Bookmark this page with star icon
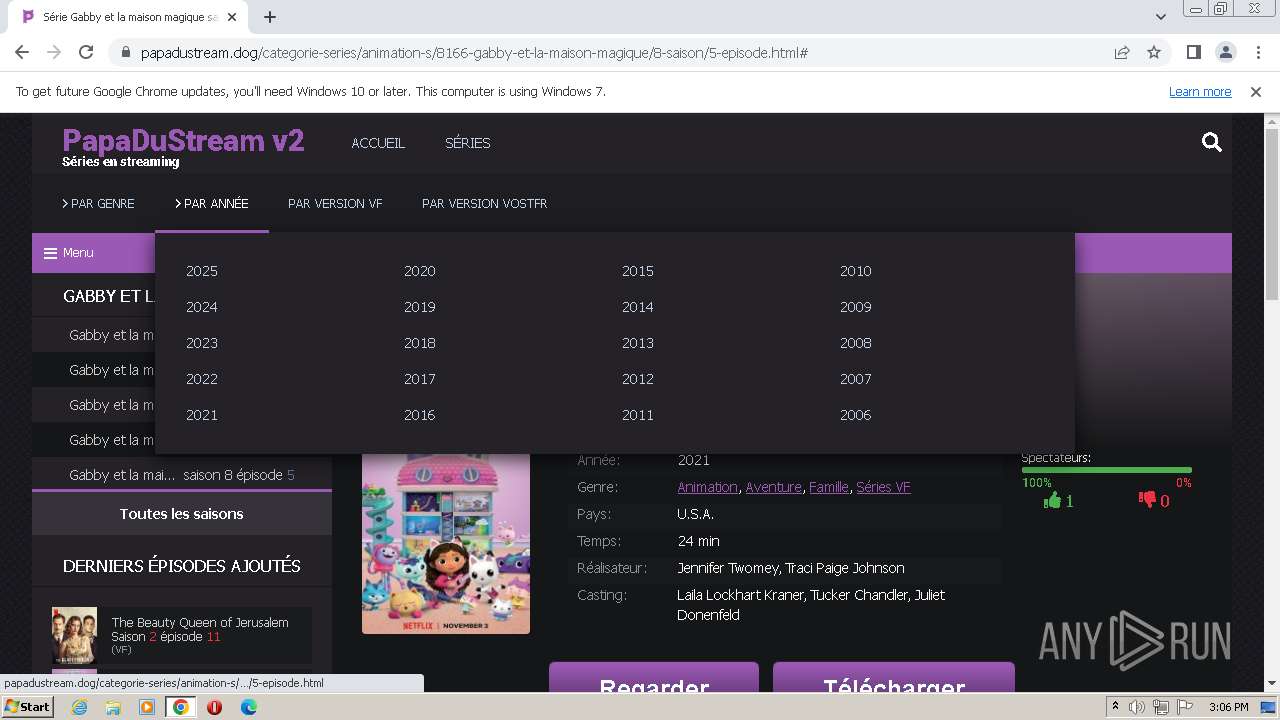 coord(1154,52)
